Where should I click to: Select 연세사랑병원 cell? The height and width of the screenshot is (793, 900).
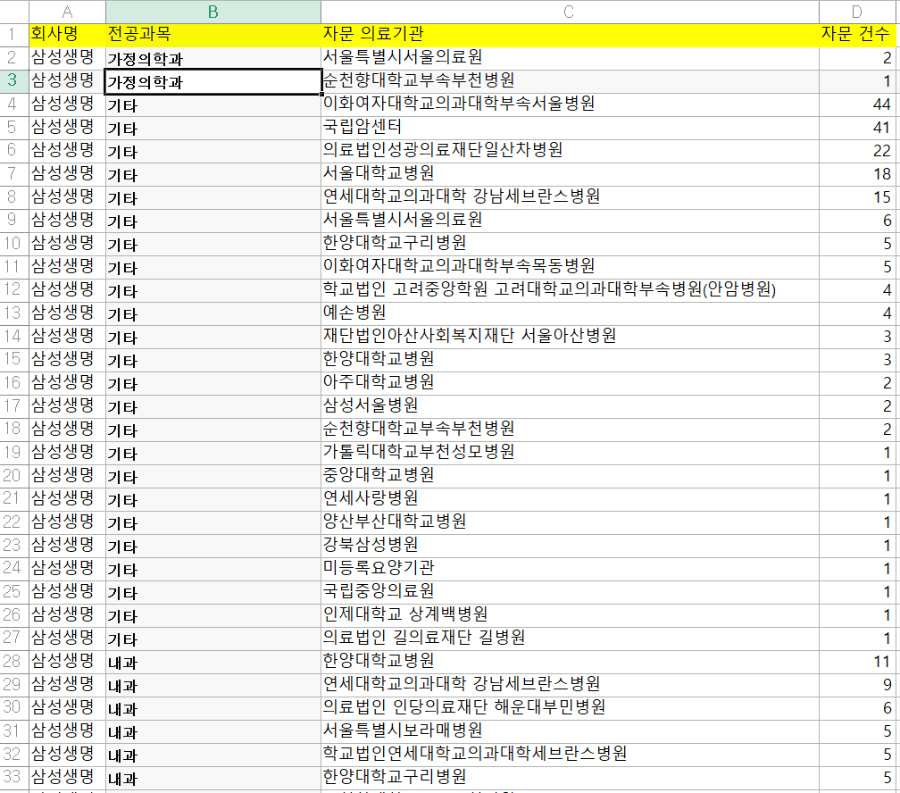(x=569, y=499)
